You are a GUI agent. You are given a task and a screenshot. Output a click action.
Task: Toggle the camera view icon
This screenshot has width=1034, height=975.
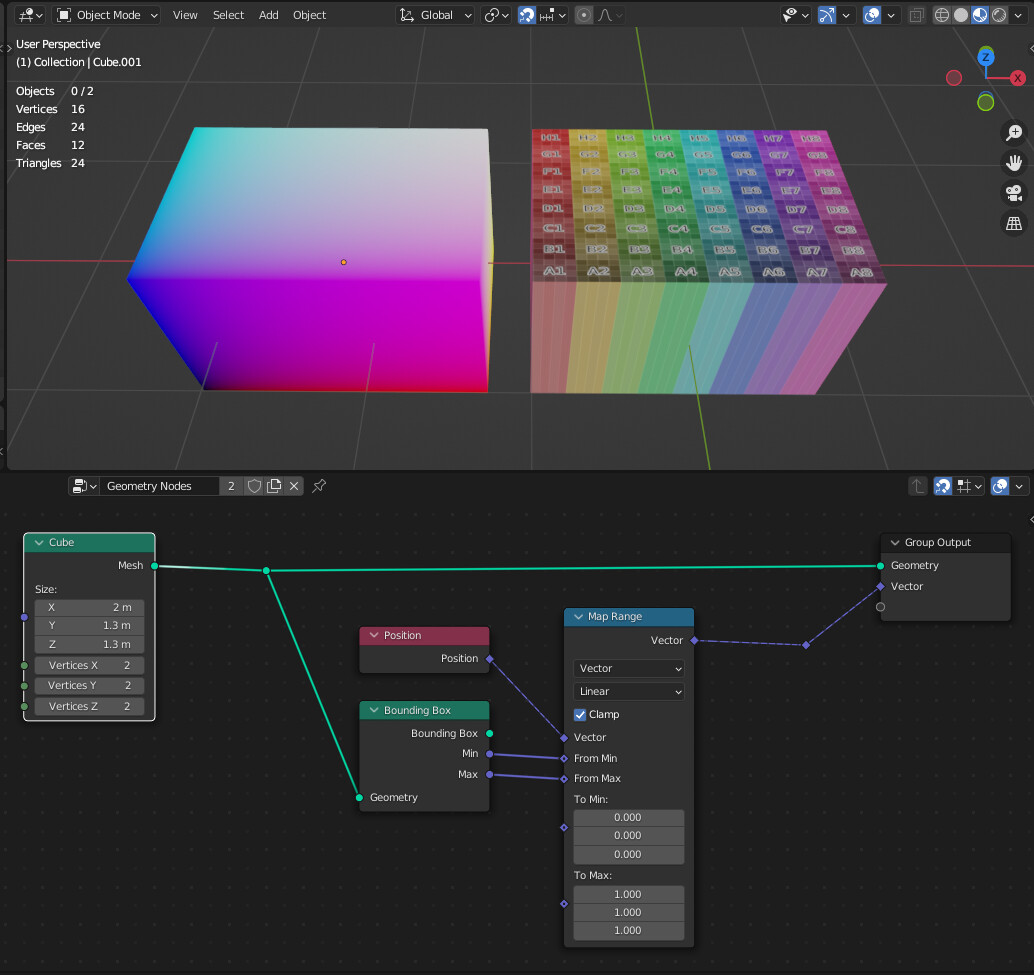(1014, 192)
